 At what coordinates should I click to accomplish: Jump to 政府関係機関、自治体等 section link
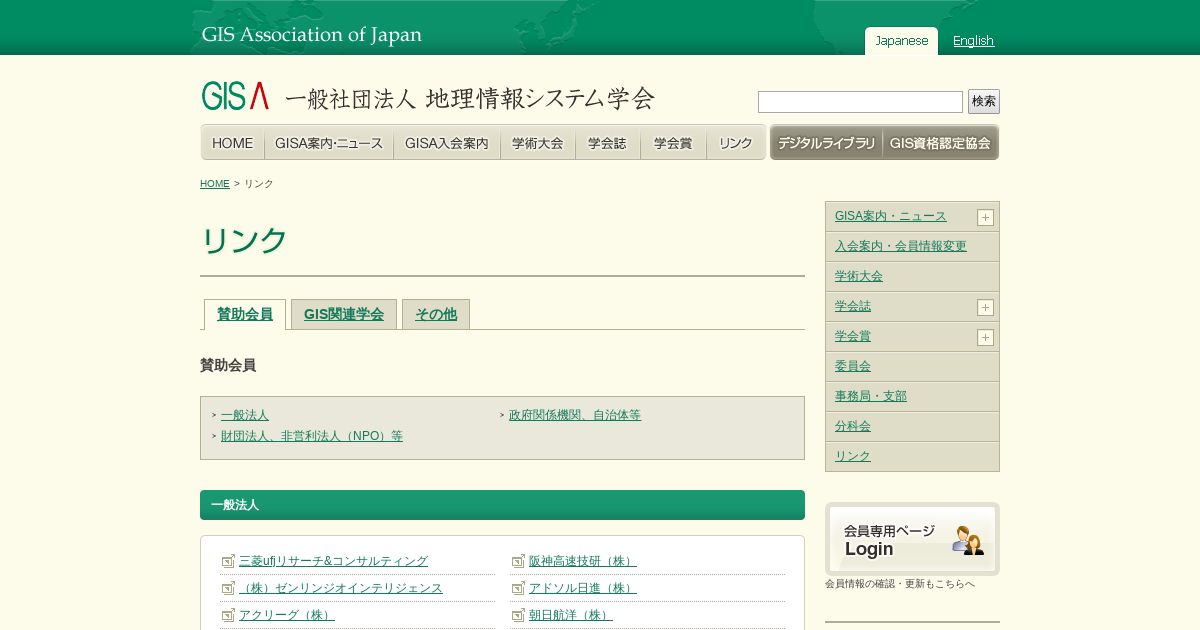tap(574, 415)
